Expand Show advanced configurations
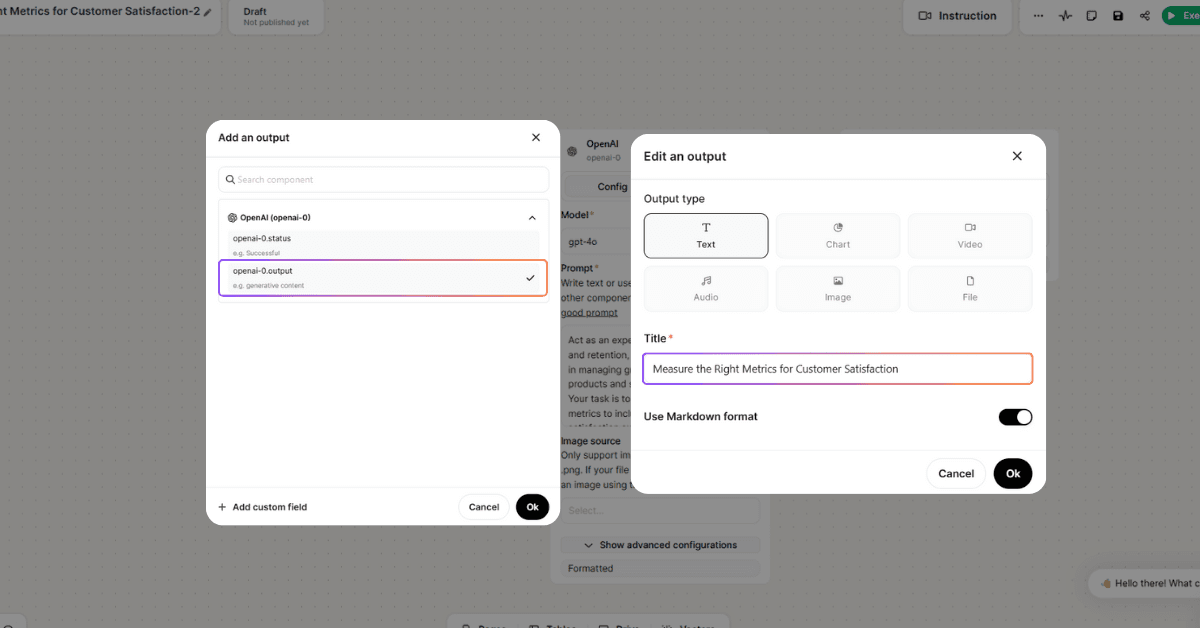The height and width of the screenshot is (628, 1200). pyautogui.click(x=660, y=545)
